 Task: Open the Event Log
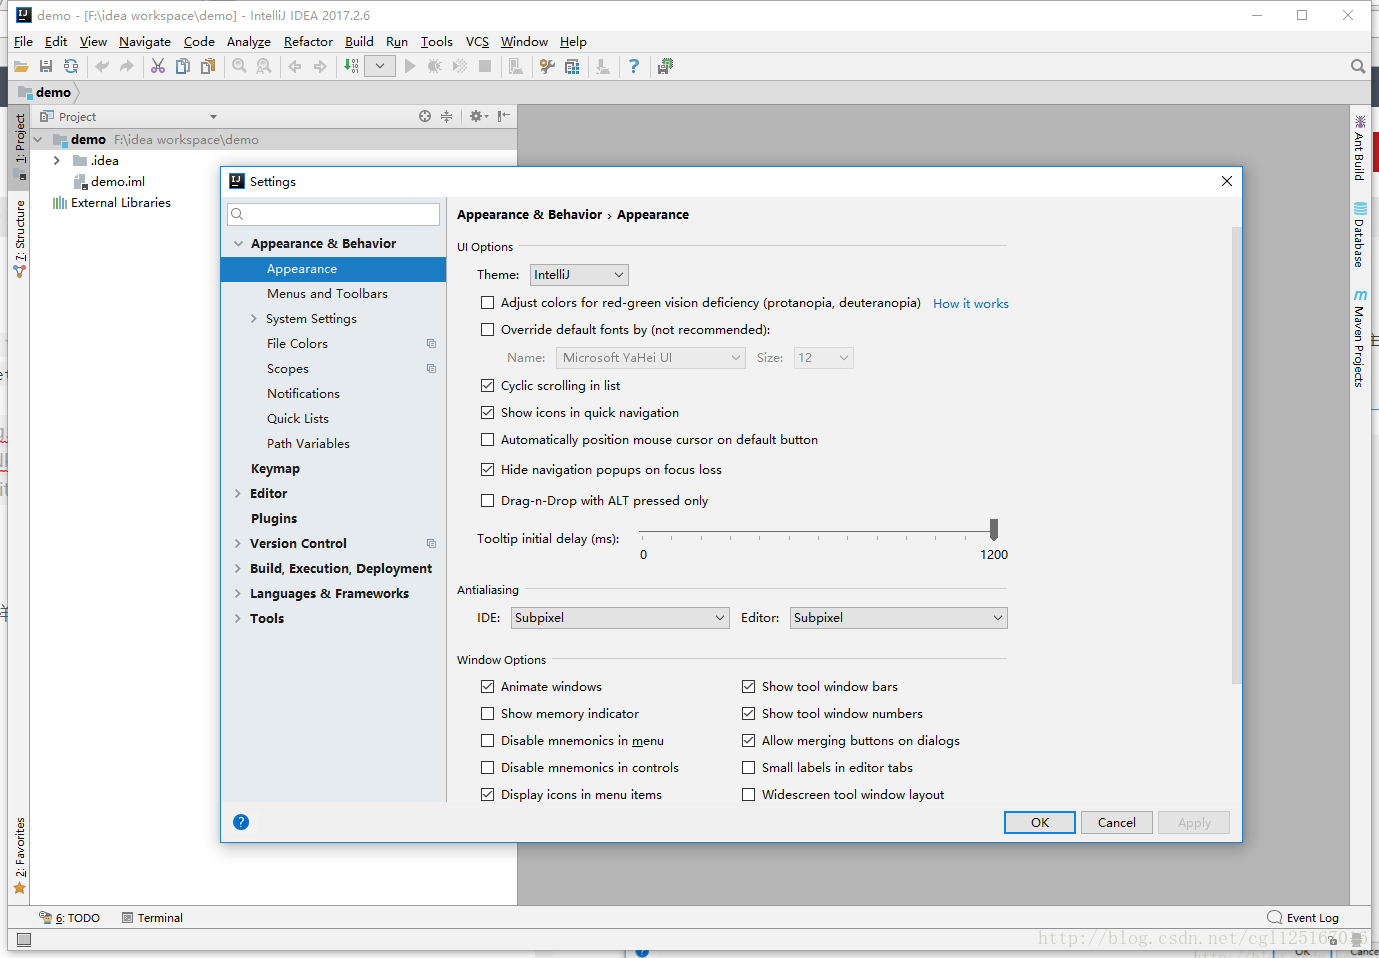[1303, 917]
